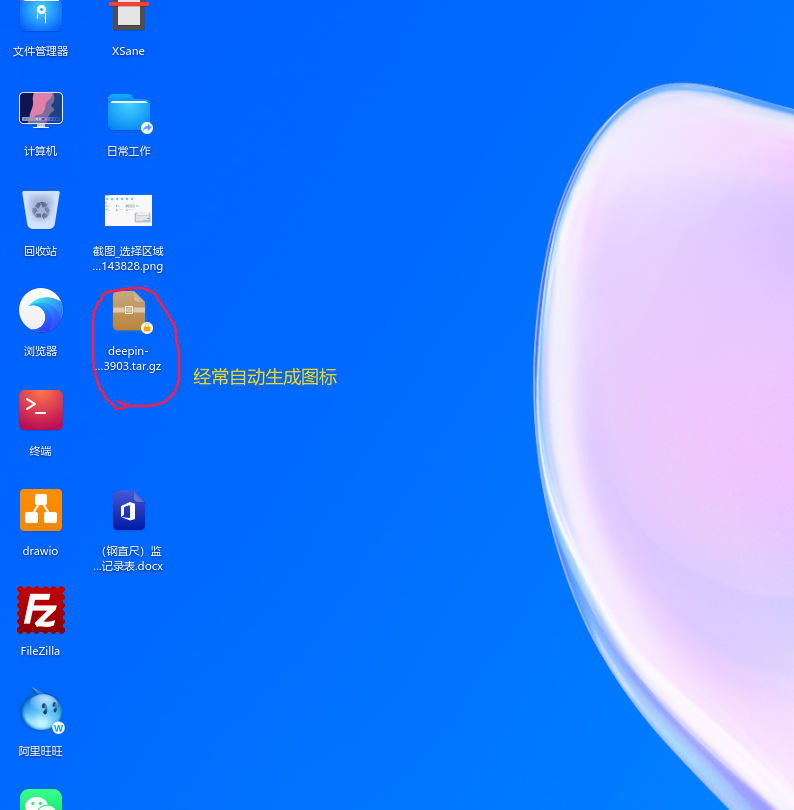This screenshot has height=810, width=794.
Task: Click the 日常工作 label text
Action: pyautogui.click(x=129, y=151)
